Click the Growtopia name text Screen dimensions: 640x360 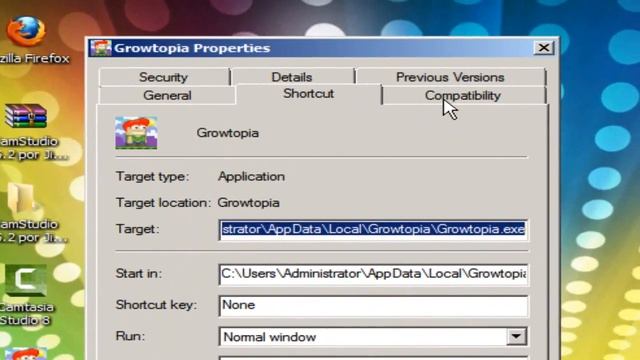pos(227,133)
